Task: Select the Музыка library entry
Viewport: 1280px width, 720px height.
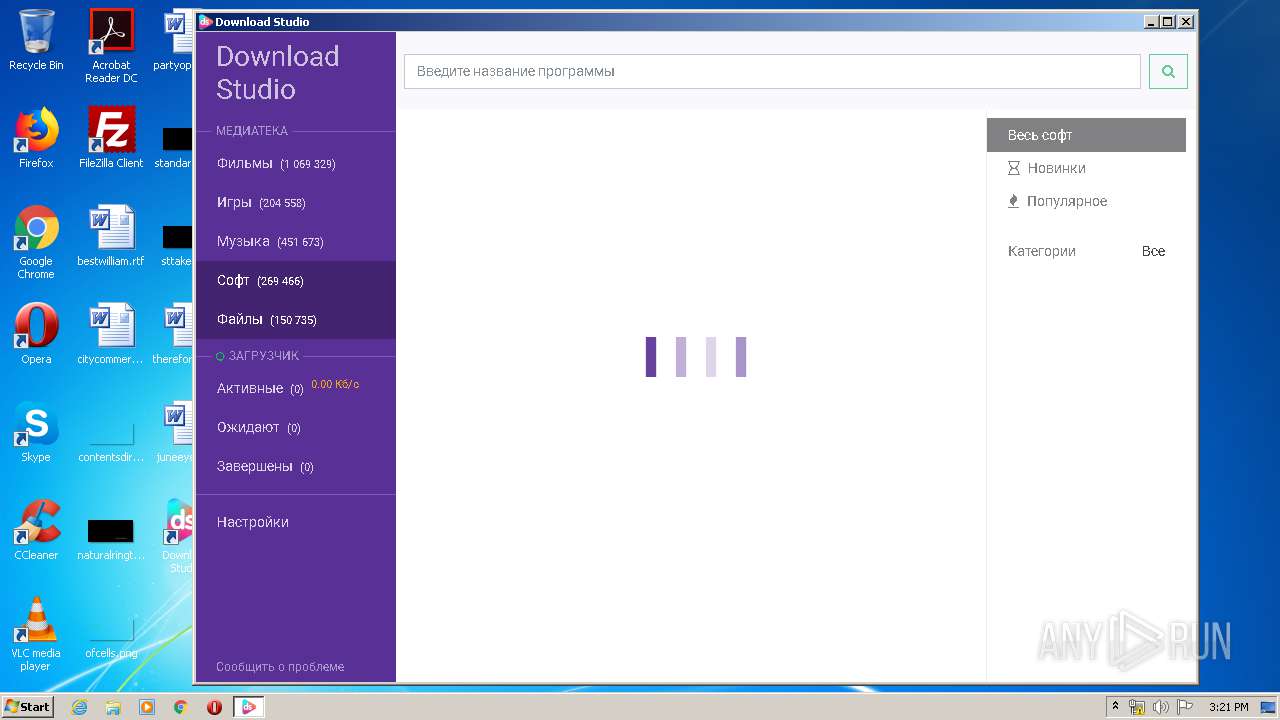Action: (x=296, y=241)
